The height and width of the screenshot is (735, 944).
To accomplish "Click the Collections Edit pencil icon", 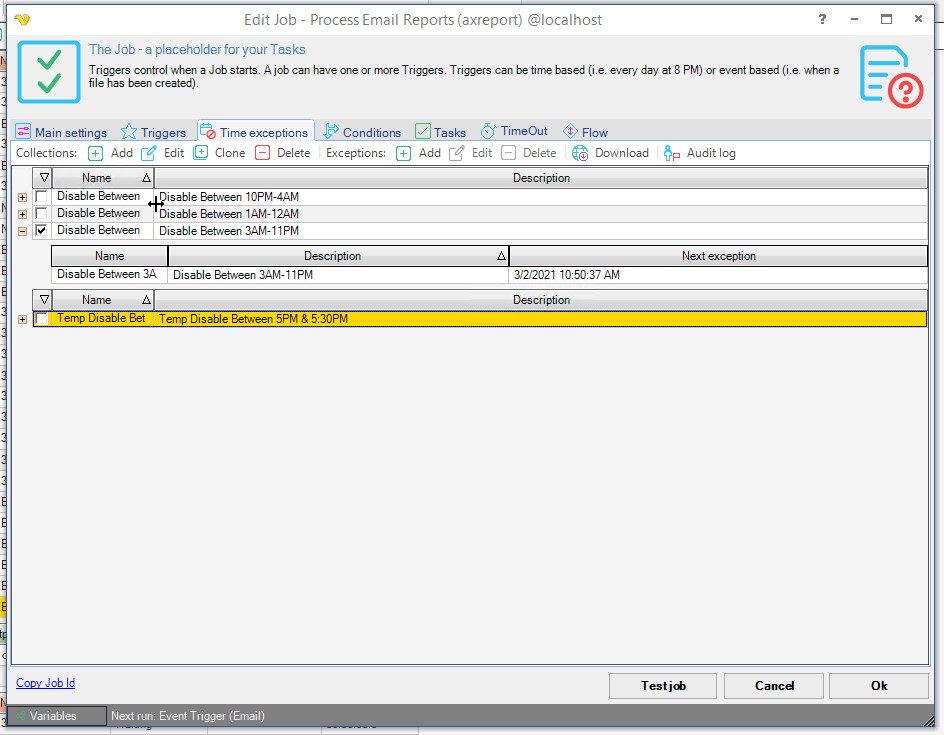I will click(x=149, y=153).
